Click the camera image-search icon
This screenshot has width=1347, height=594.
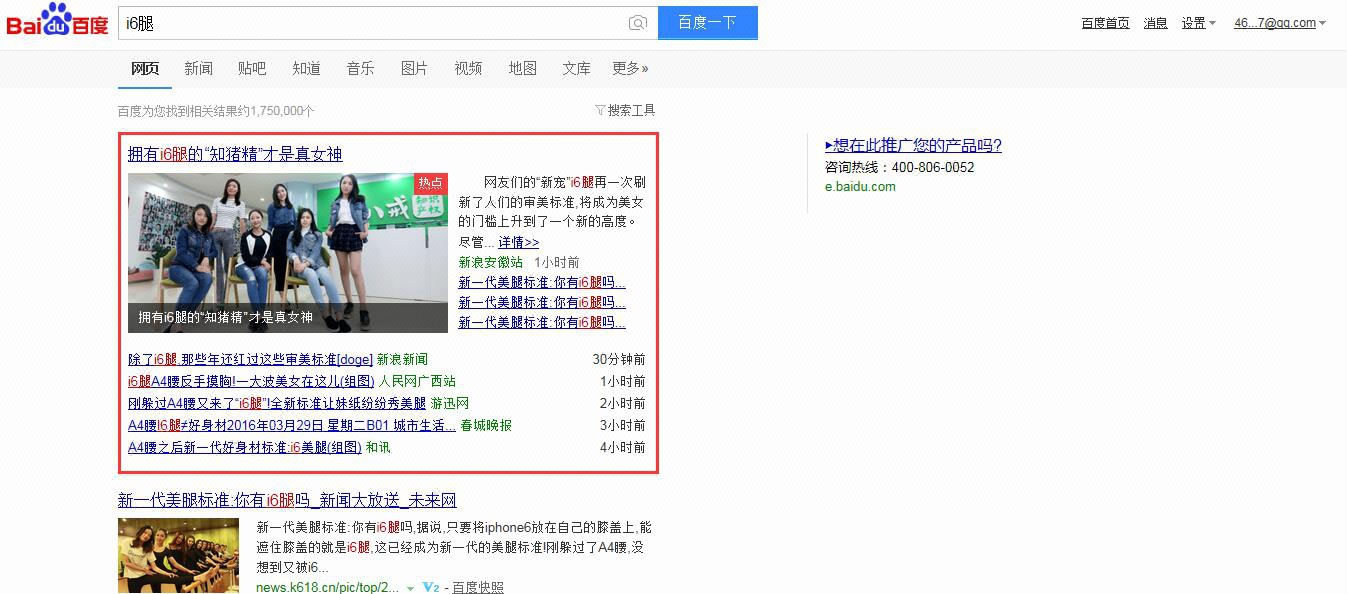tap(637, 23)
